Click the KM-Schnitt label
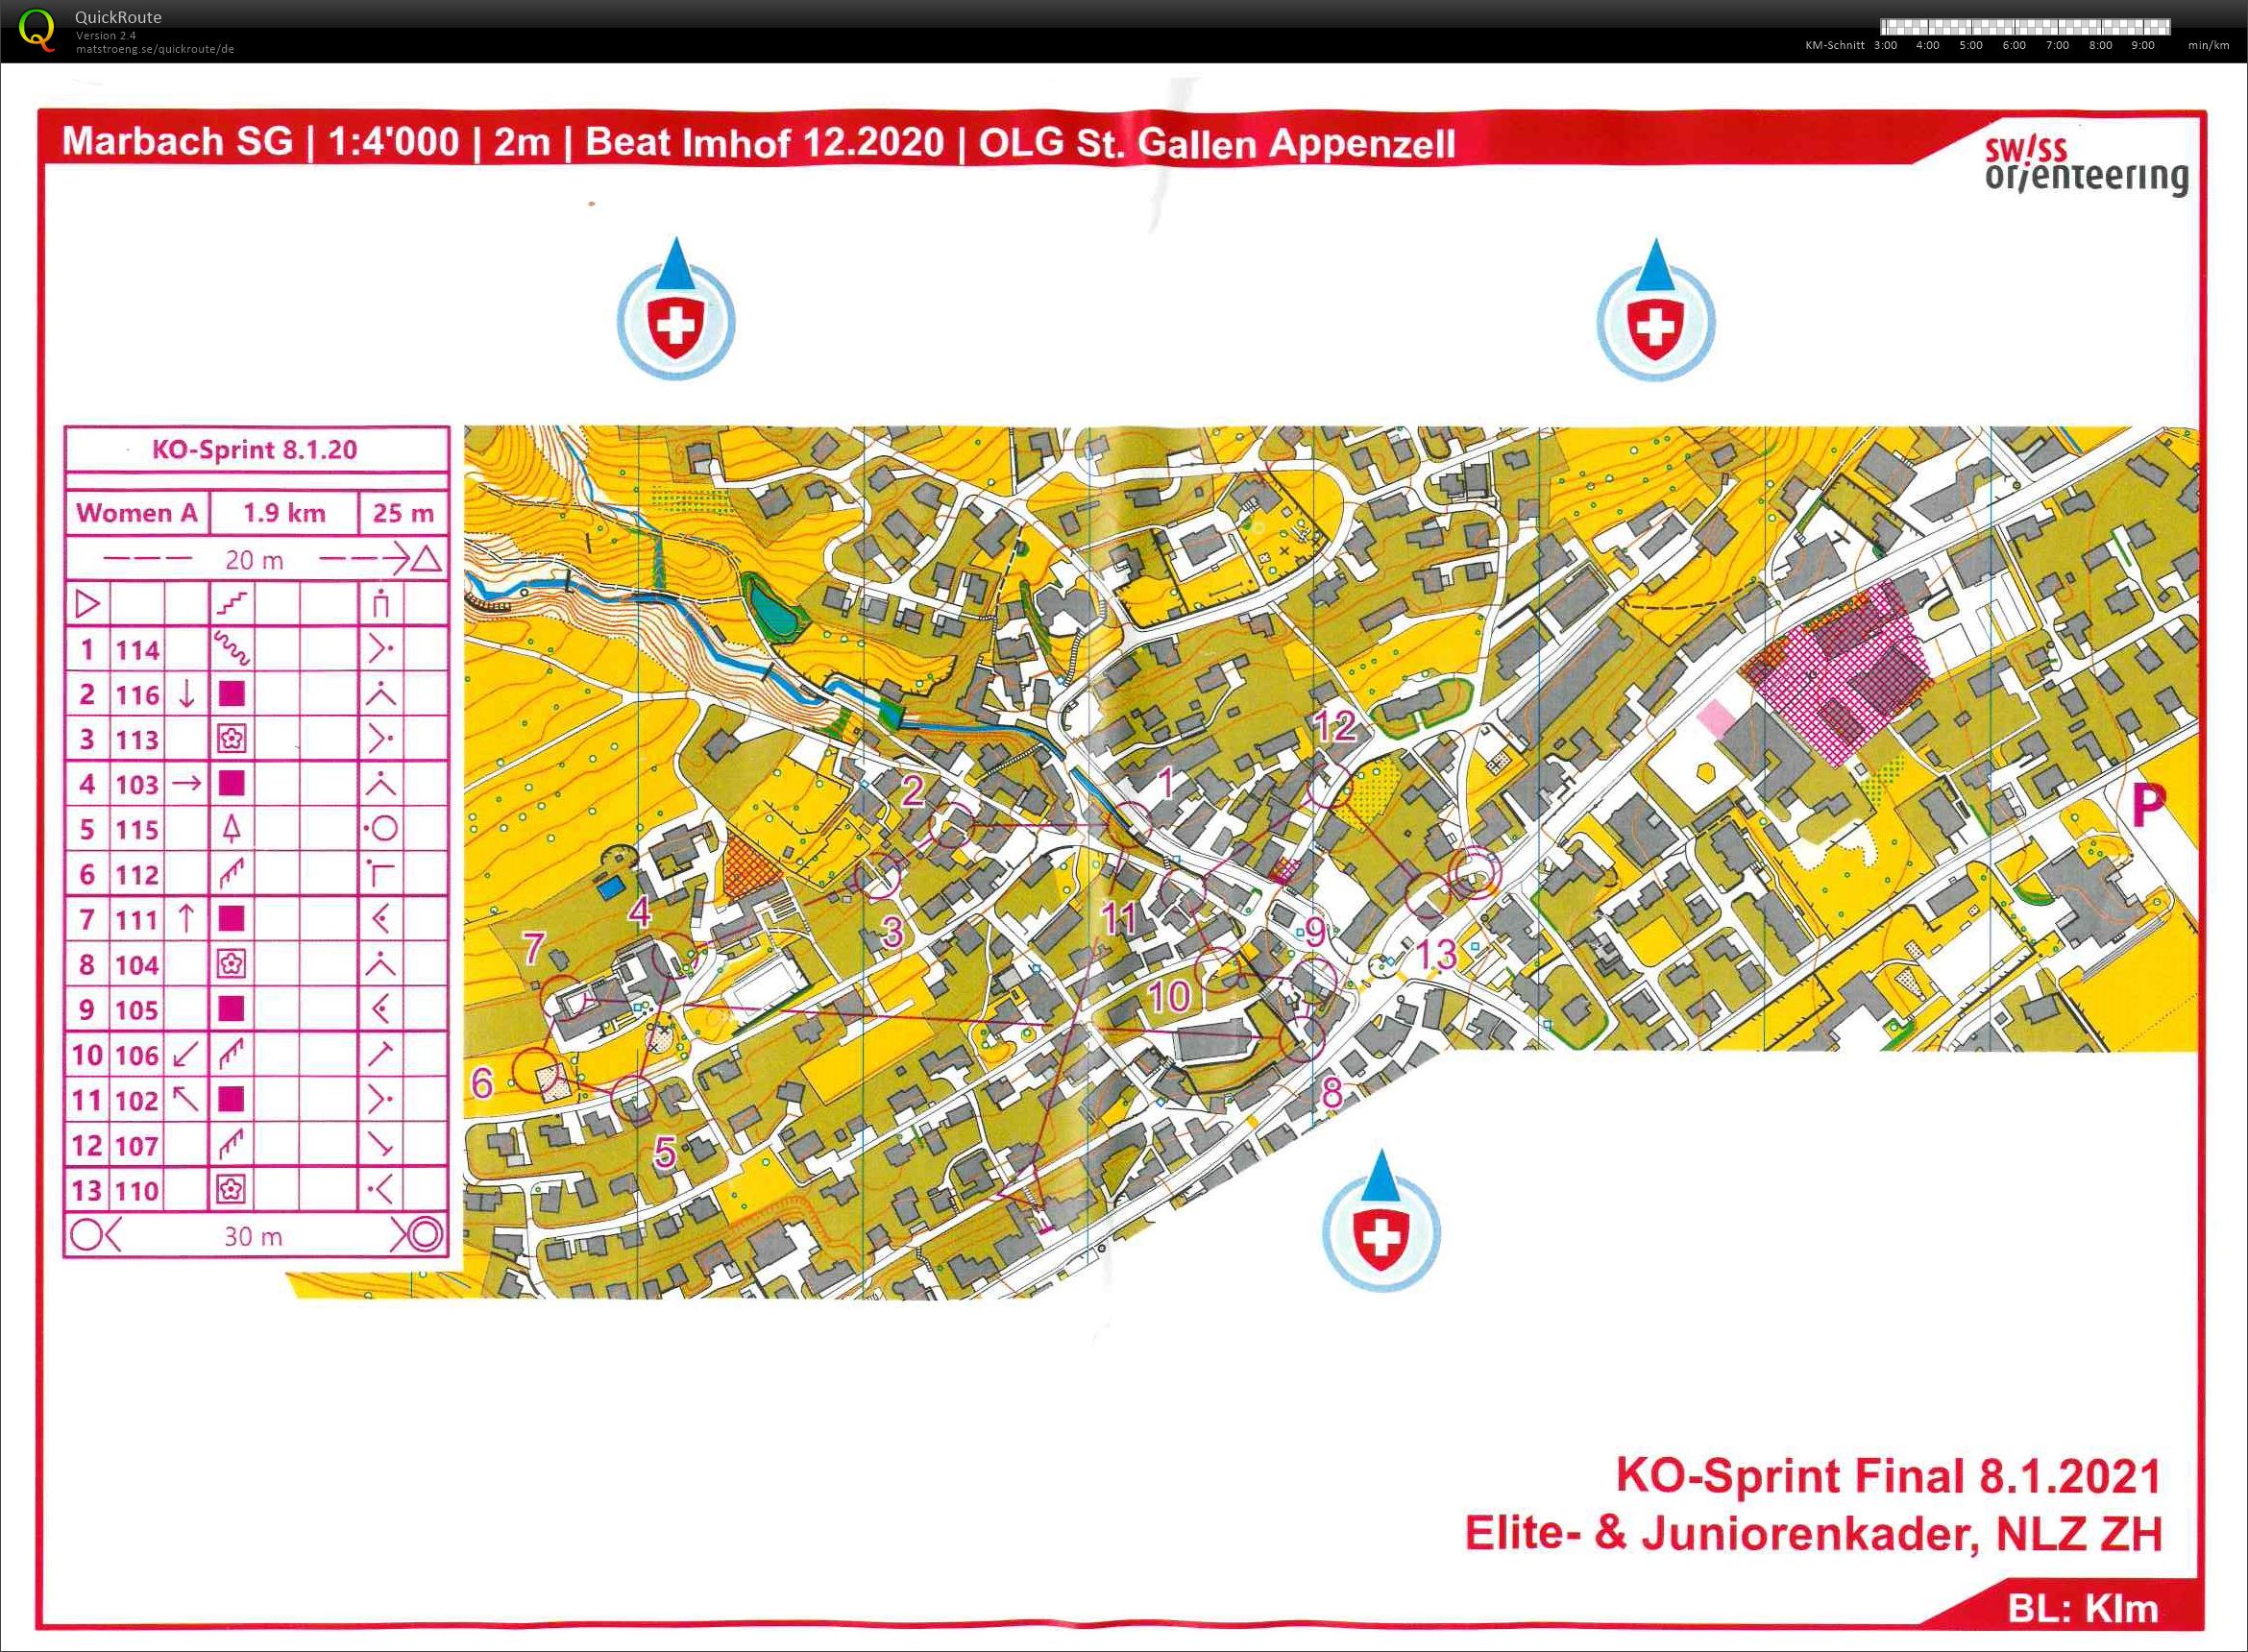 coord(1835,45)
